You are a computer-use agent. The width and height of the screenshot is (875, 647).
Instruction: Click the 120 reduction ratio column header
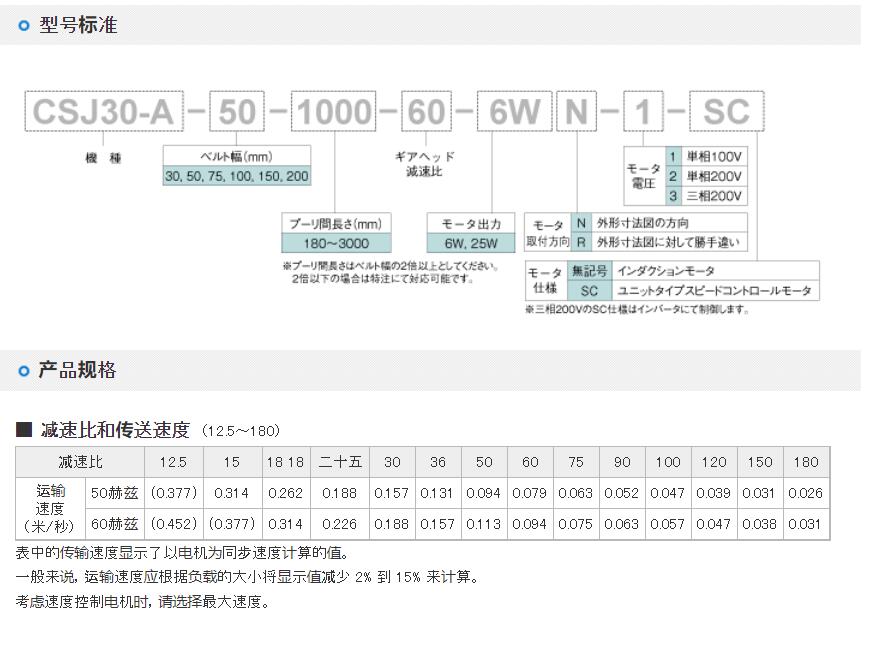pyautogui.click(x=714, y=462)
